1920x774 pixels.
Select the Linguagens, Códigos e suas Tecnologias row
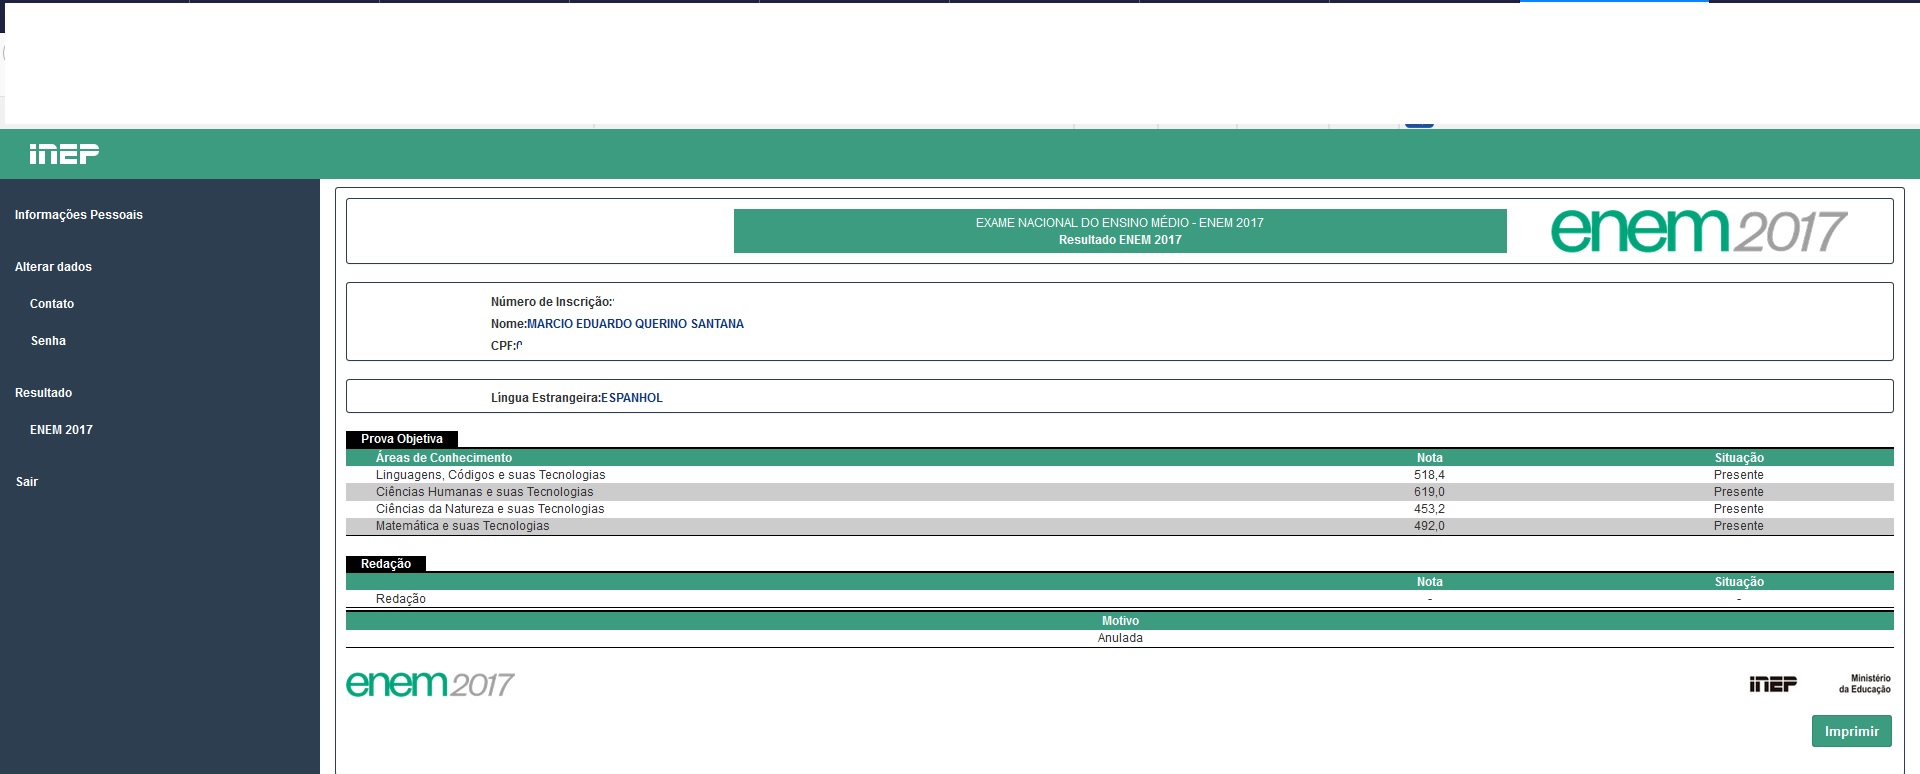[490, 475]
